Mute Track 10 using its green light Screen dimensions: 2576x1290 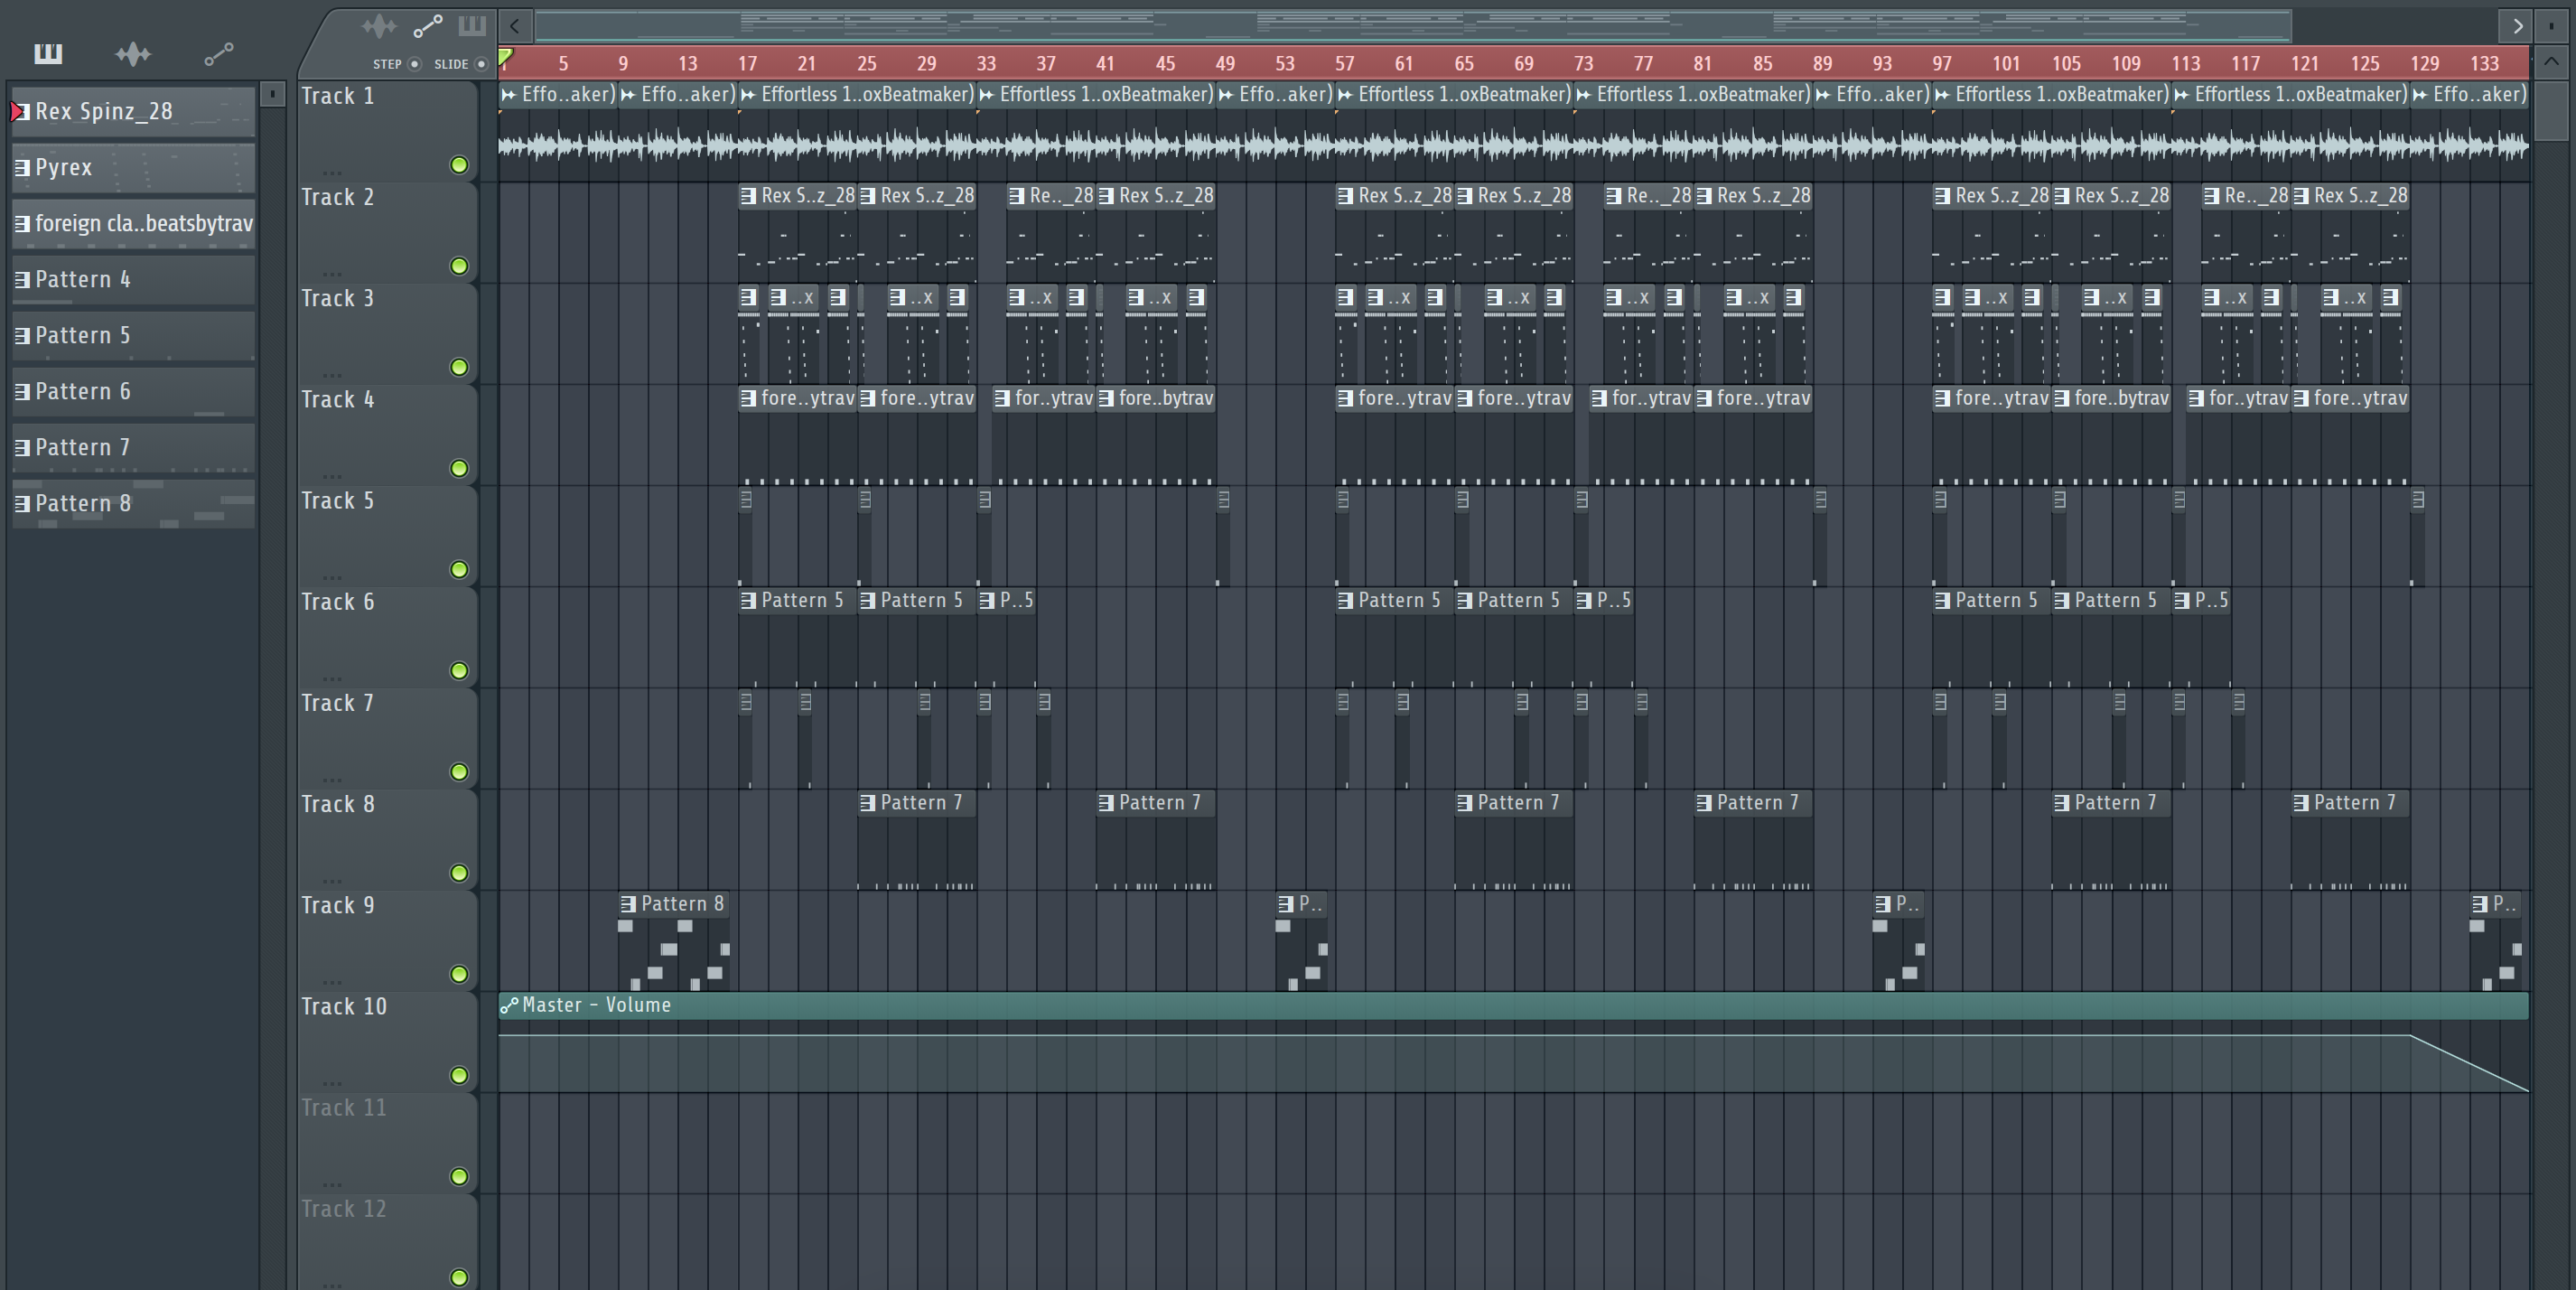[x=459, y=1075]
